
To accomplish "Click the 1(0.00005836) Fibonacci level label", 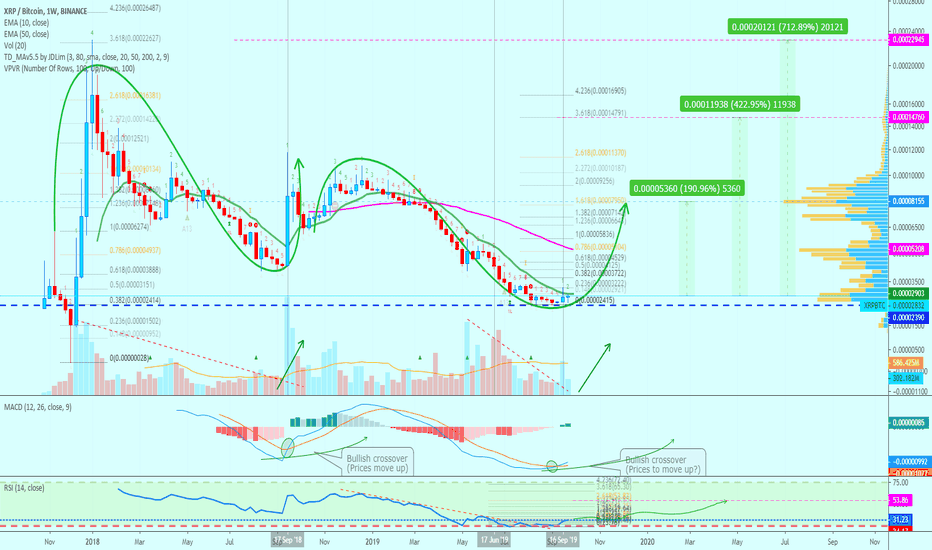I will tap(594, 234).
